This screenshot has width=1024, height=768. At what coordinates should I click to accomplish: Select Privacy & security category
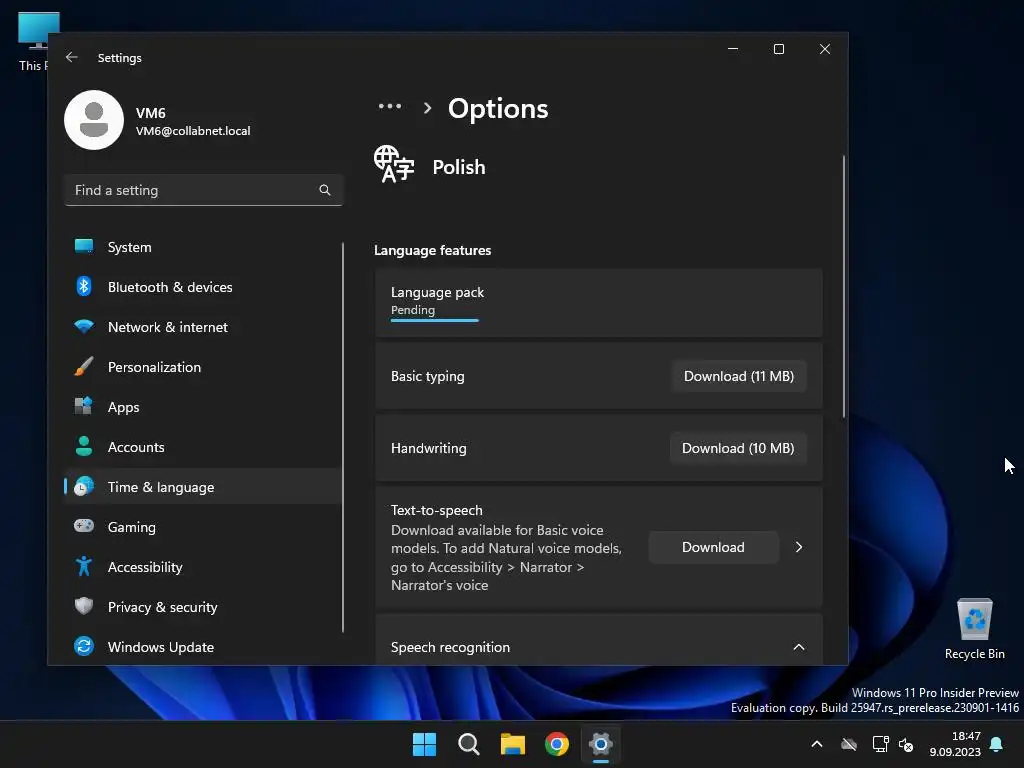(203, 606)
